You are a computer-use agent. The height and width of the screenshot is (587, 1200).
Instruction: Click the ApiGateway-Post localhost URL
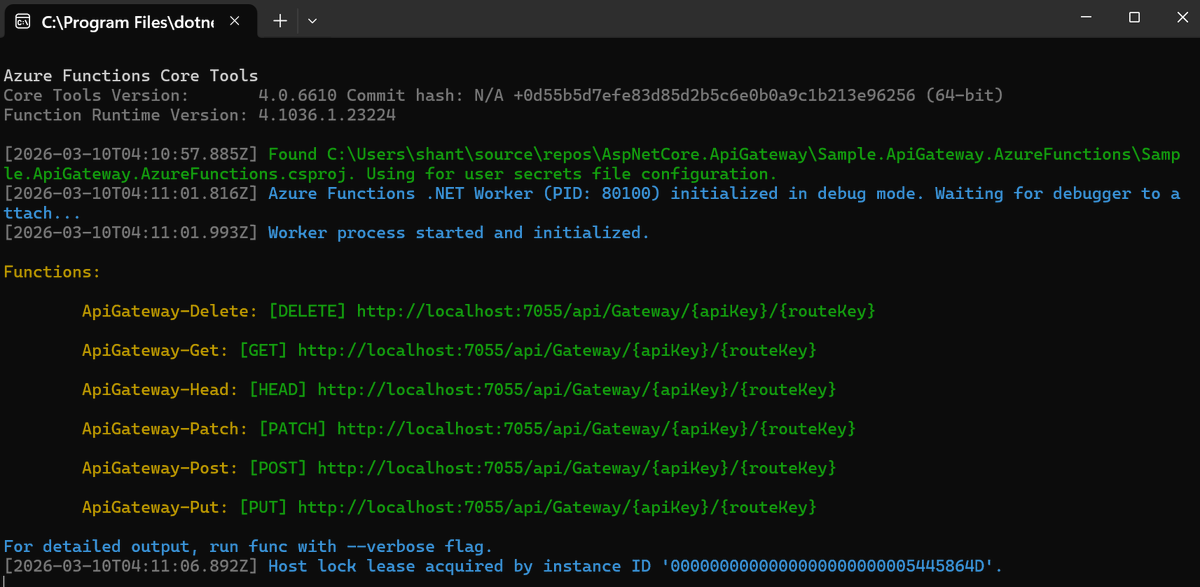pos(577,467)
